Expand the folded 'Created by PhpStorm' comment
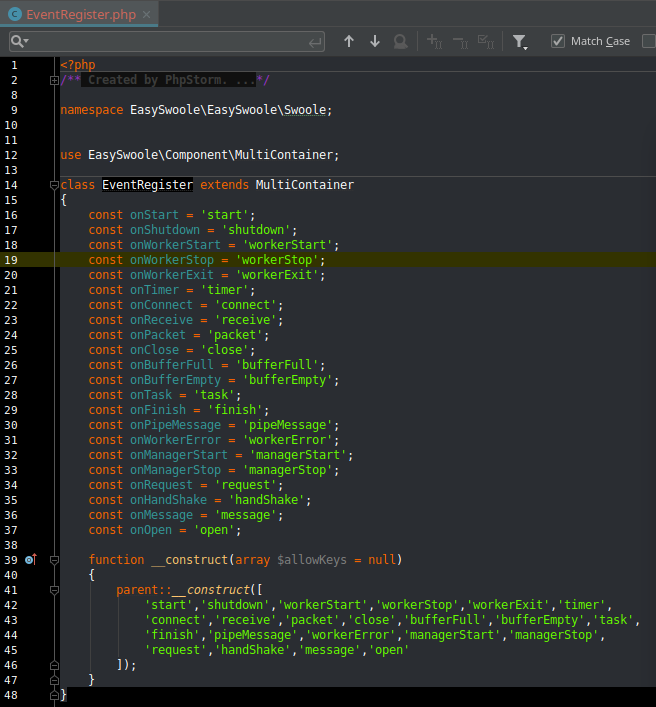This screenshot has width=656, height=707. point(53,80)
